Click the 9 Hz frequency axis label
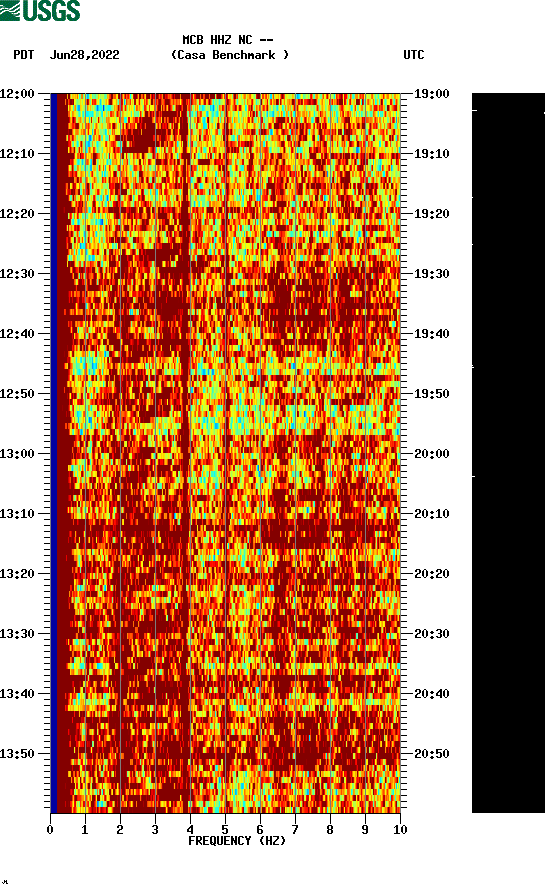Image resolution: width=552 pixels, height=893 pixels. point(365,830)
